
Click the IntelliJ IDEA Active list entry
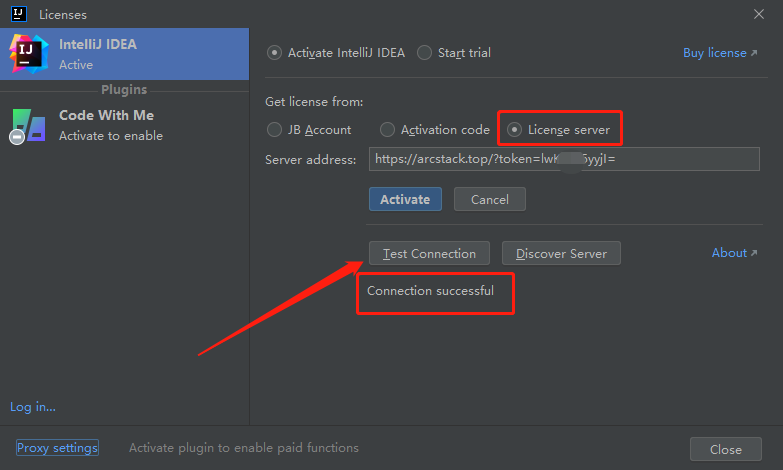coord(124,54)
